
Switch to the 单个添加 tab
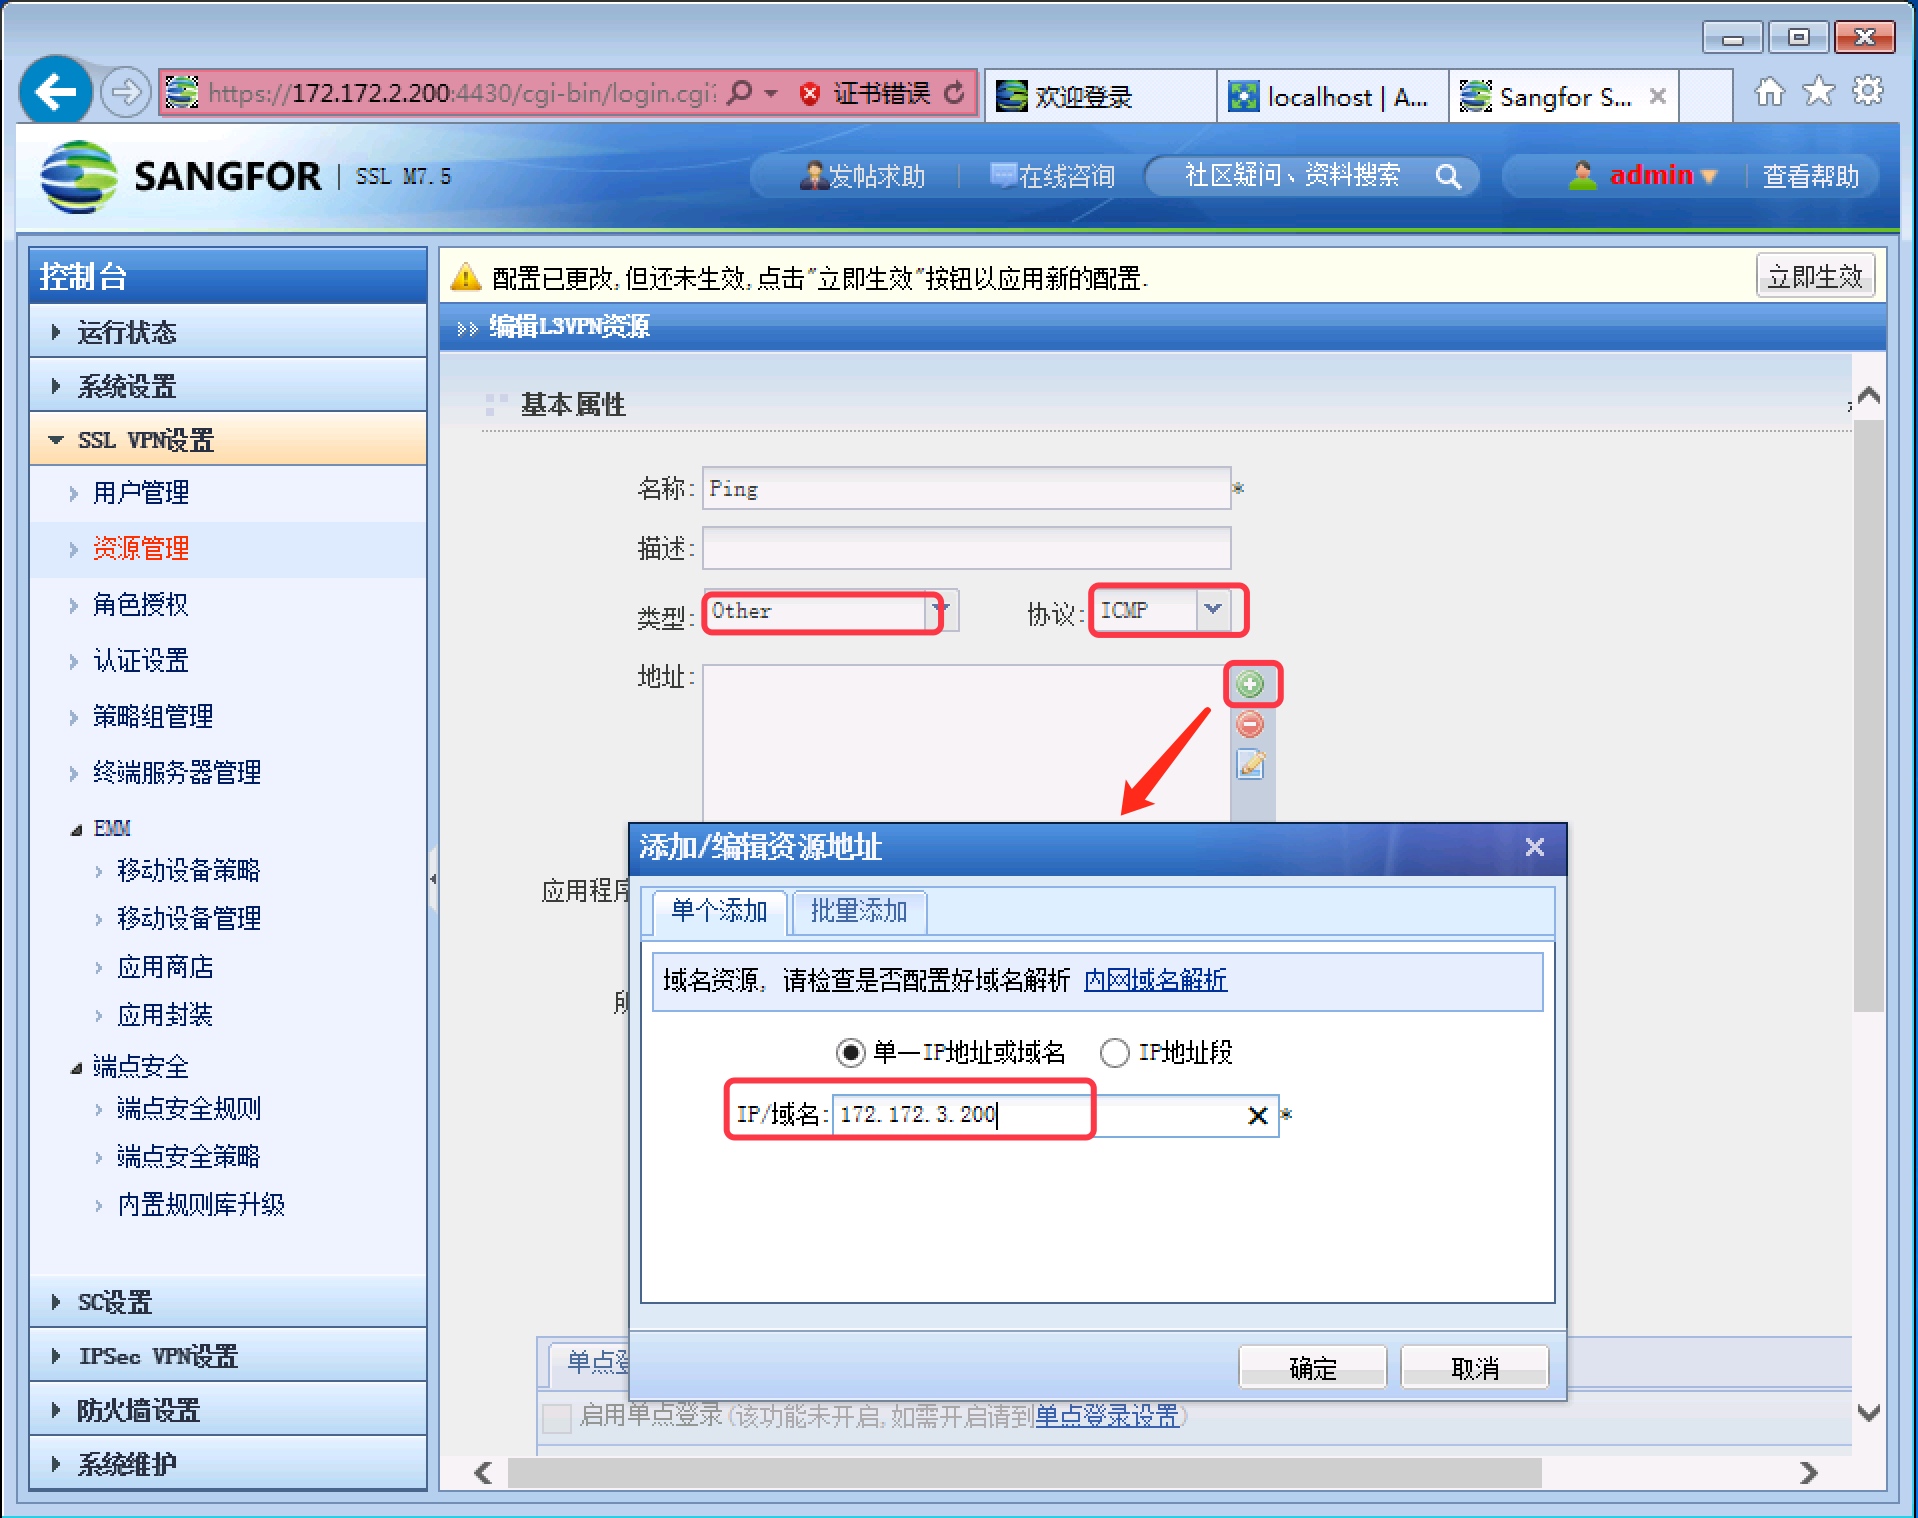(718, 911)
